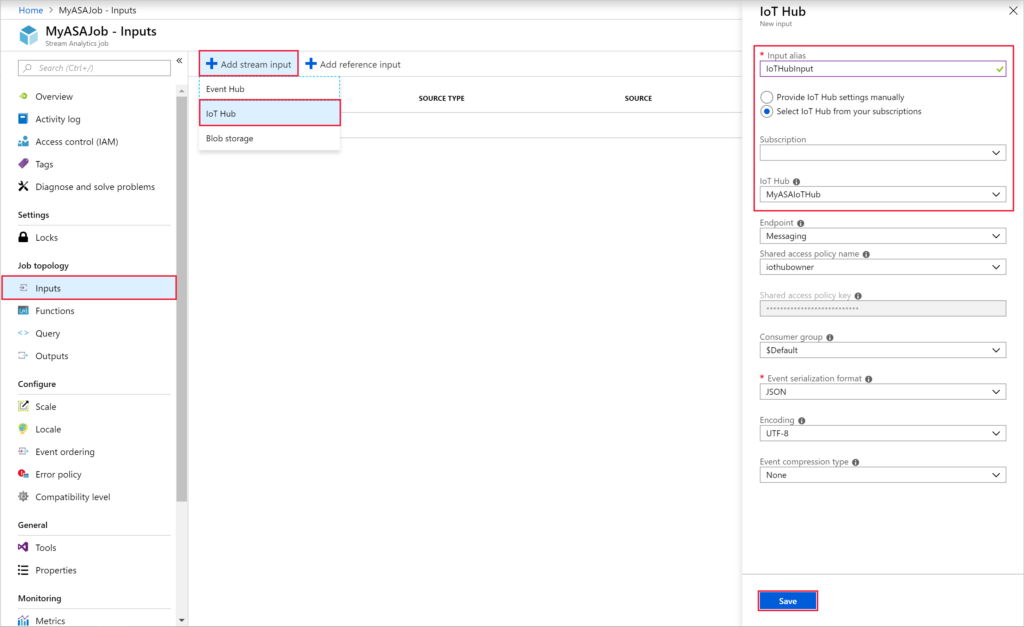Click the Scale icon under Configure
The height and width of the screenshot is (627, 1024).
(x=24, y=406)
